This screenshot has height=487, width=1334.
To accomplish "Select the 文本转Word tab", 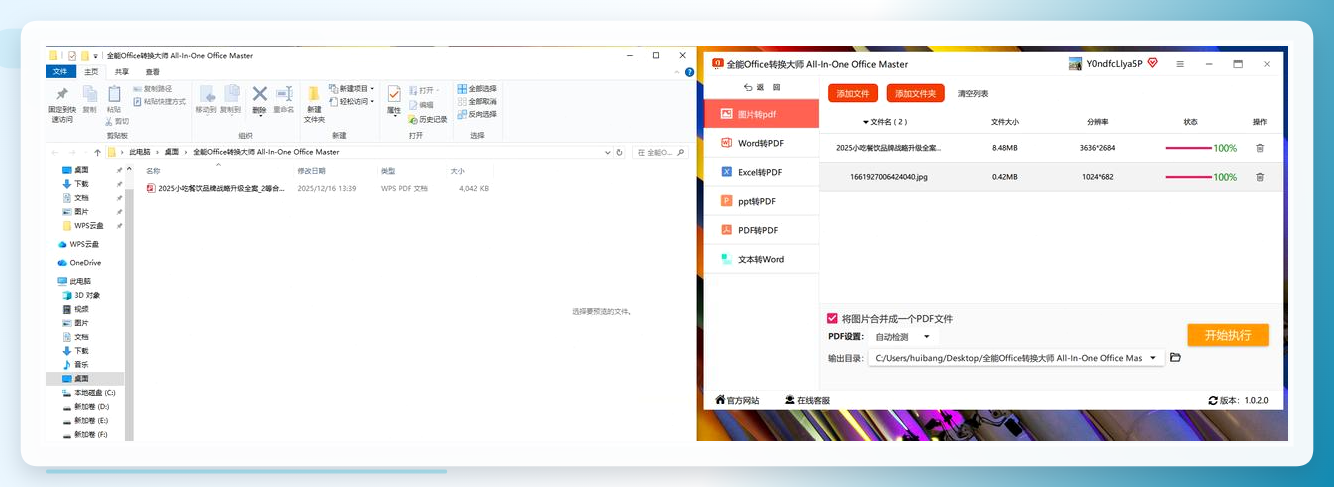I will point(760,259).
